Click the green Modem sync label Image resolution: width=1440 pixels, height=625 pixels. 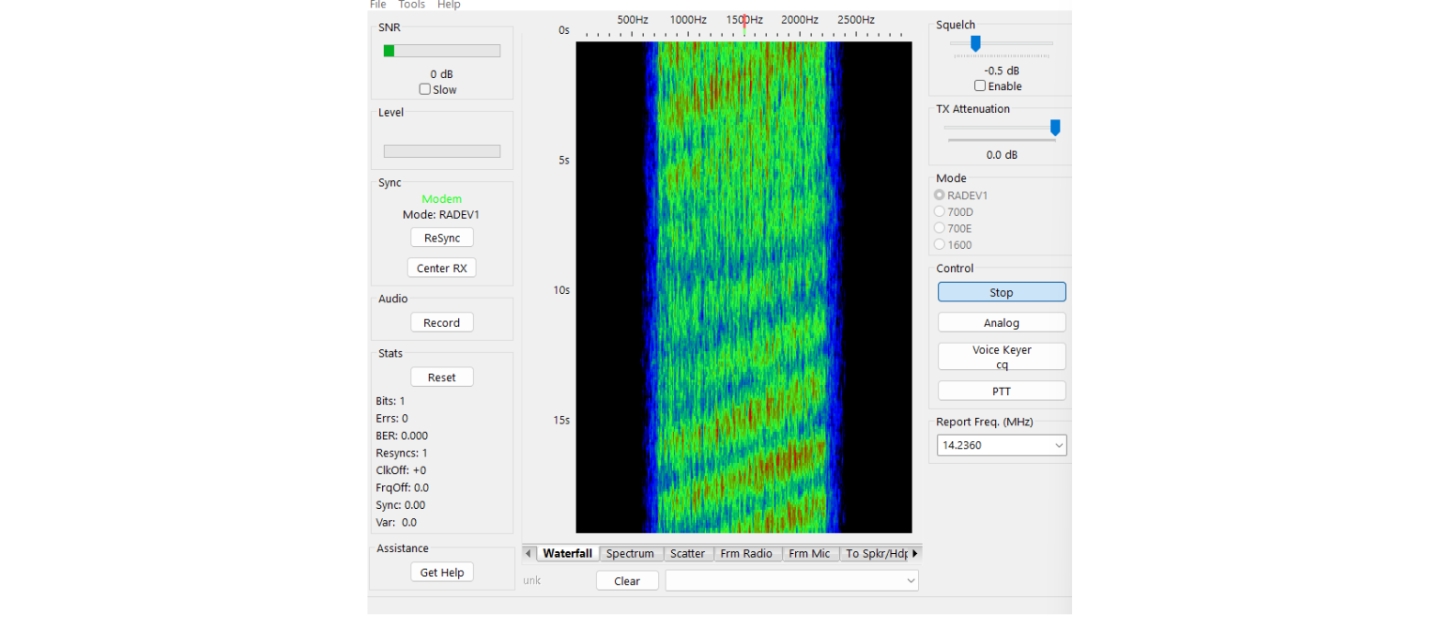(x=442, y=199)
